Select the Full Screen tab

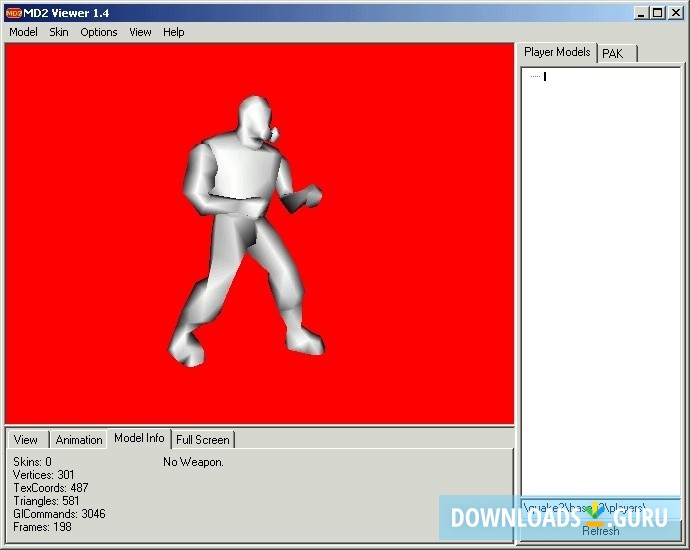tap(203, 440)
